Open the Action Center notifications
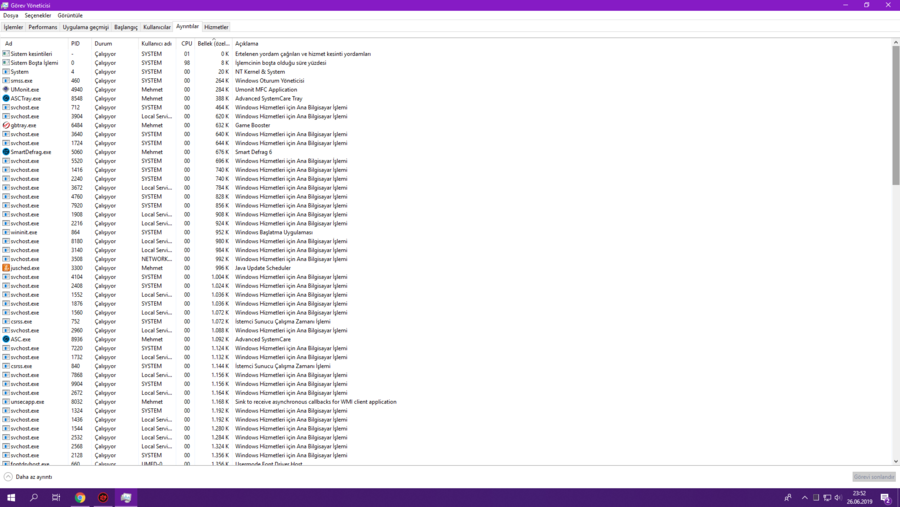900x507 pixels. tap(885, 498)
